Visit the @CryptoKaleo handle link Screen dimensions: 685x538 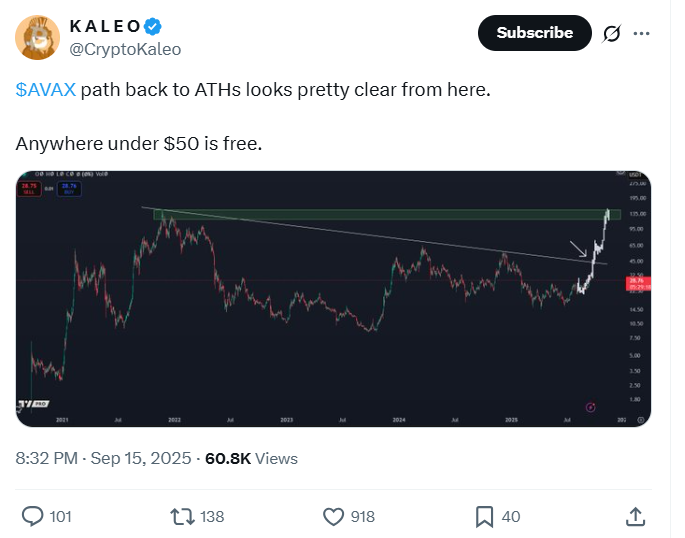[x=125, y=49]
